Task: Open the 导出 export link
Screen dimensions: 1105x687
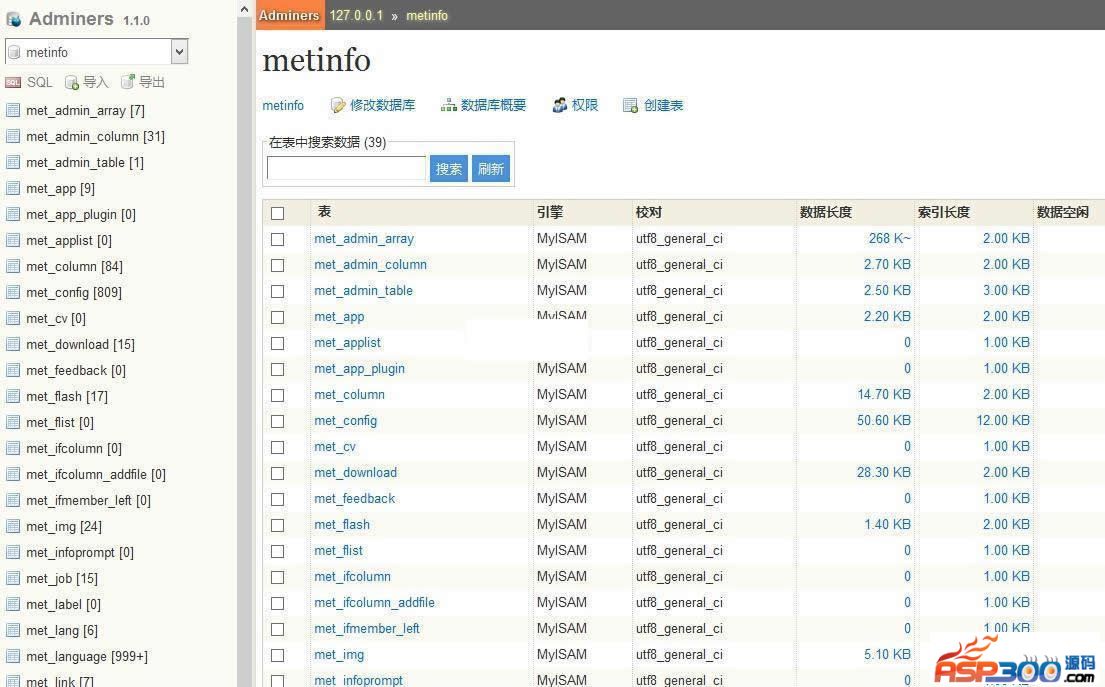Action: point(152,82)
